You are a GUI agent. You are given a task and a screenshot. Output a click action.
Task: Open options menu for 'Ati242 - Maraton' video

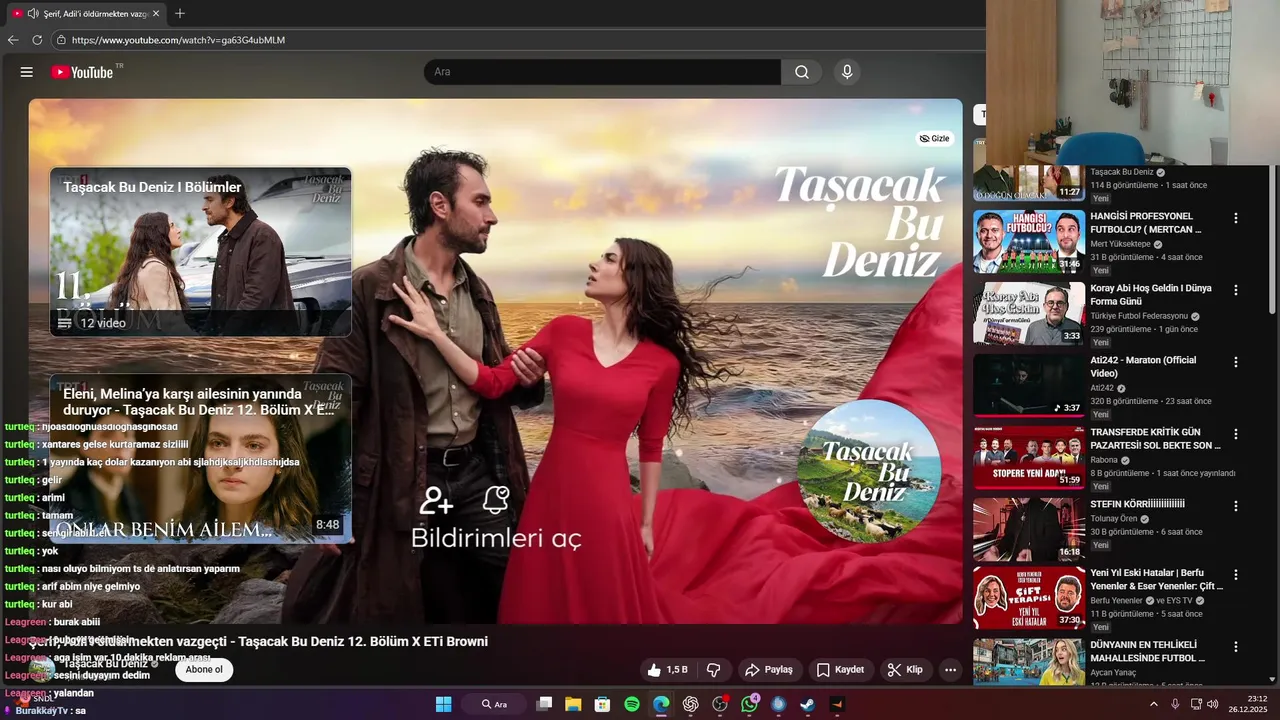pyautogui.click(x=1235, y=362)
